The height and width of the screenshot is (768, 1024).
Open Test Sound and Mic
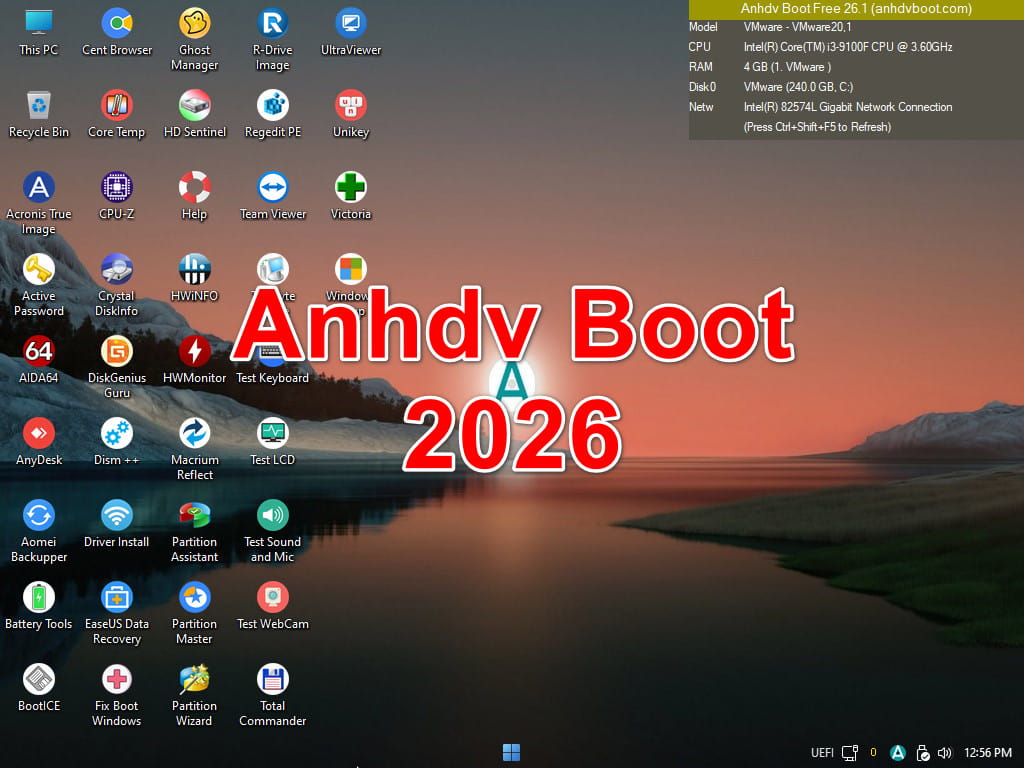click(x=272, y=531)
